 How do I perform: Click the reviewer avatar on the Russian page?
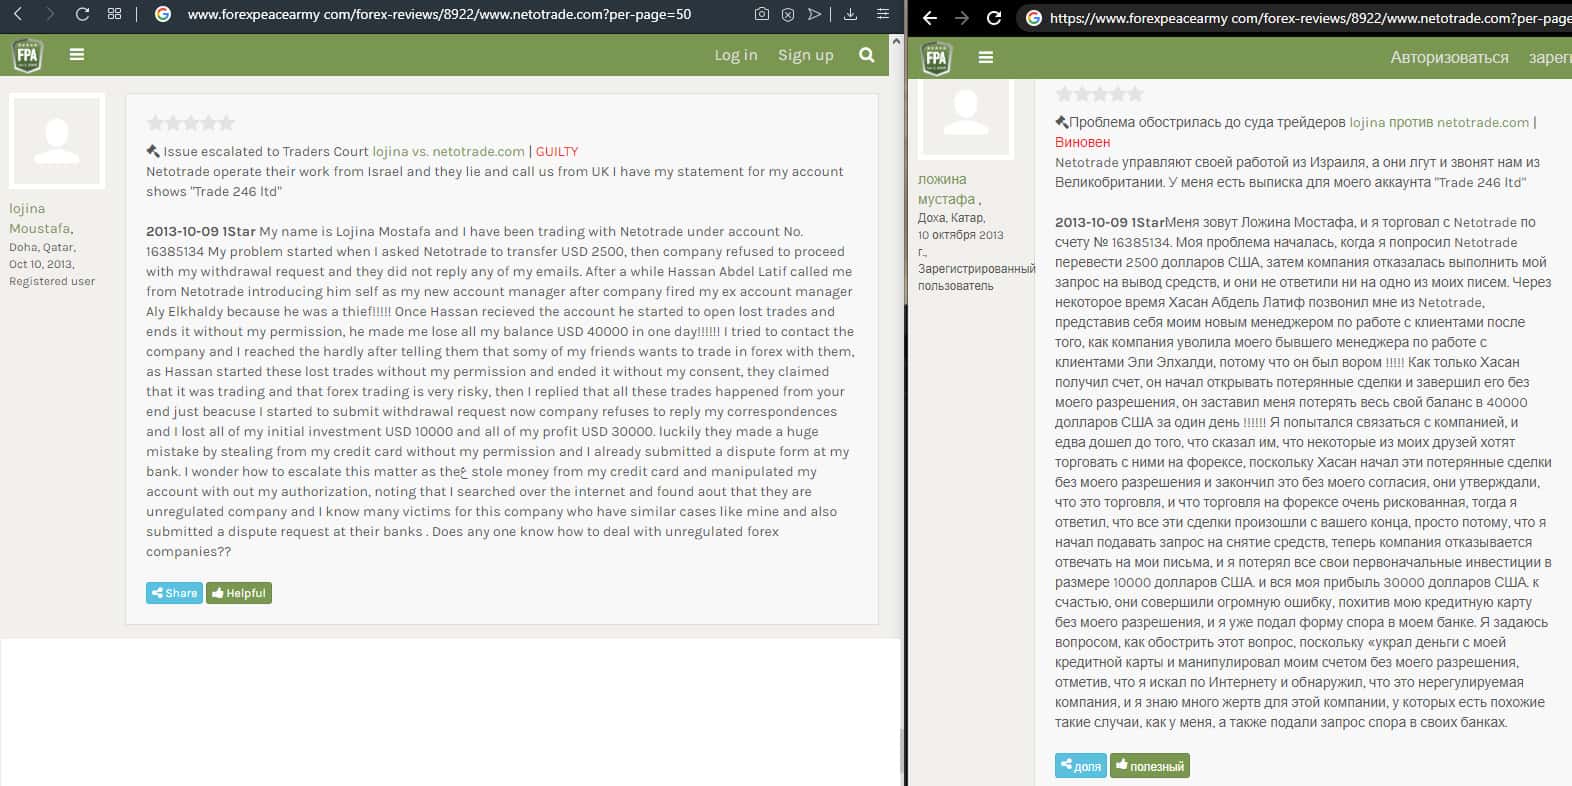[966, 118]
